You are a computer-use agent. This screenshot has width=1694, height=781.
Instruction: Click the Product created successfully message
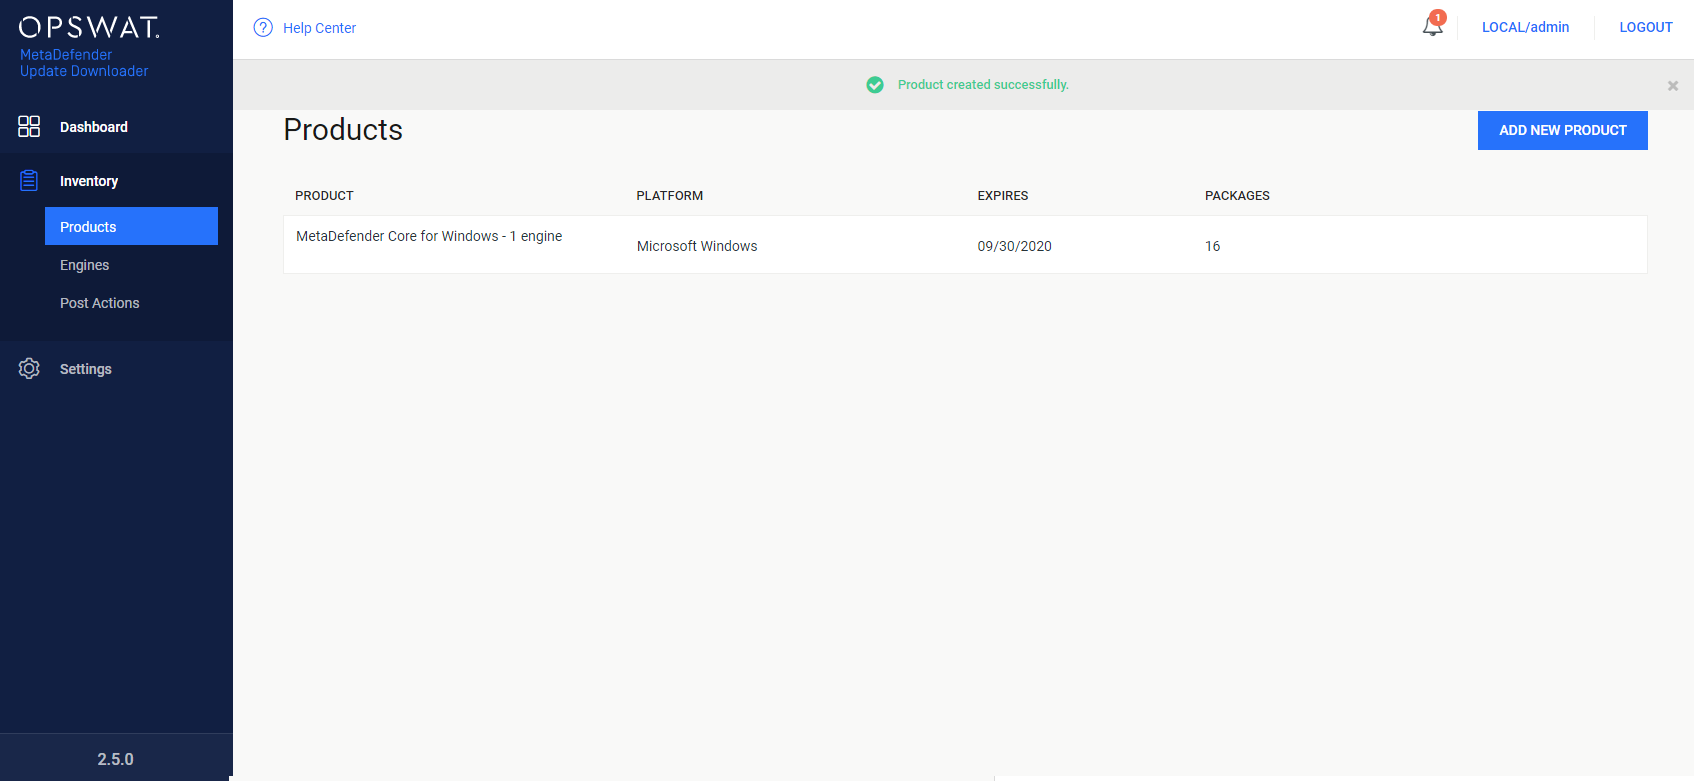(983, 85)
